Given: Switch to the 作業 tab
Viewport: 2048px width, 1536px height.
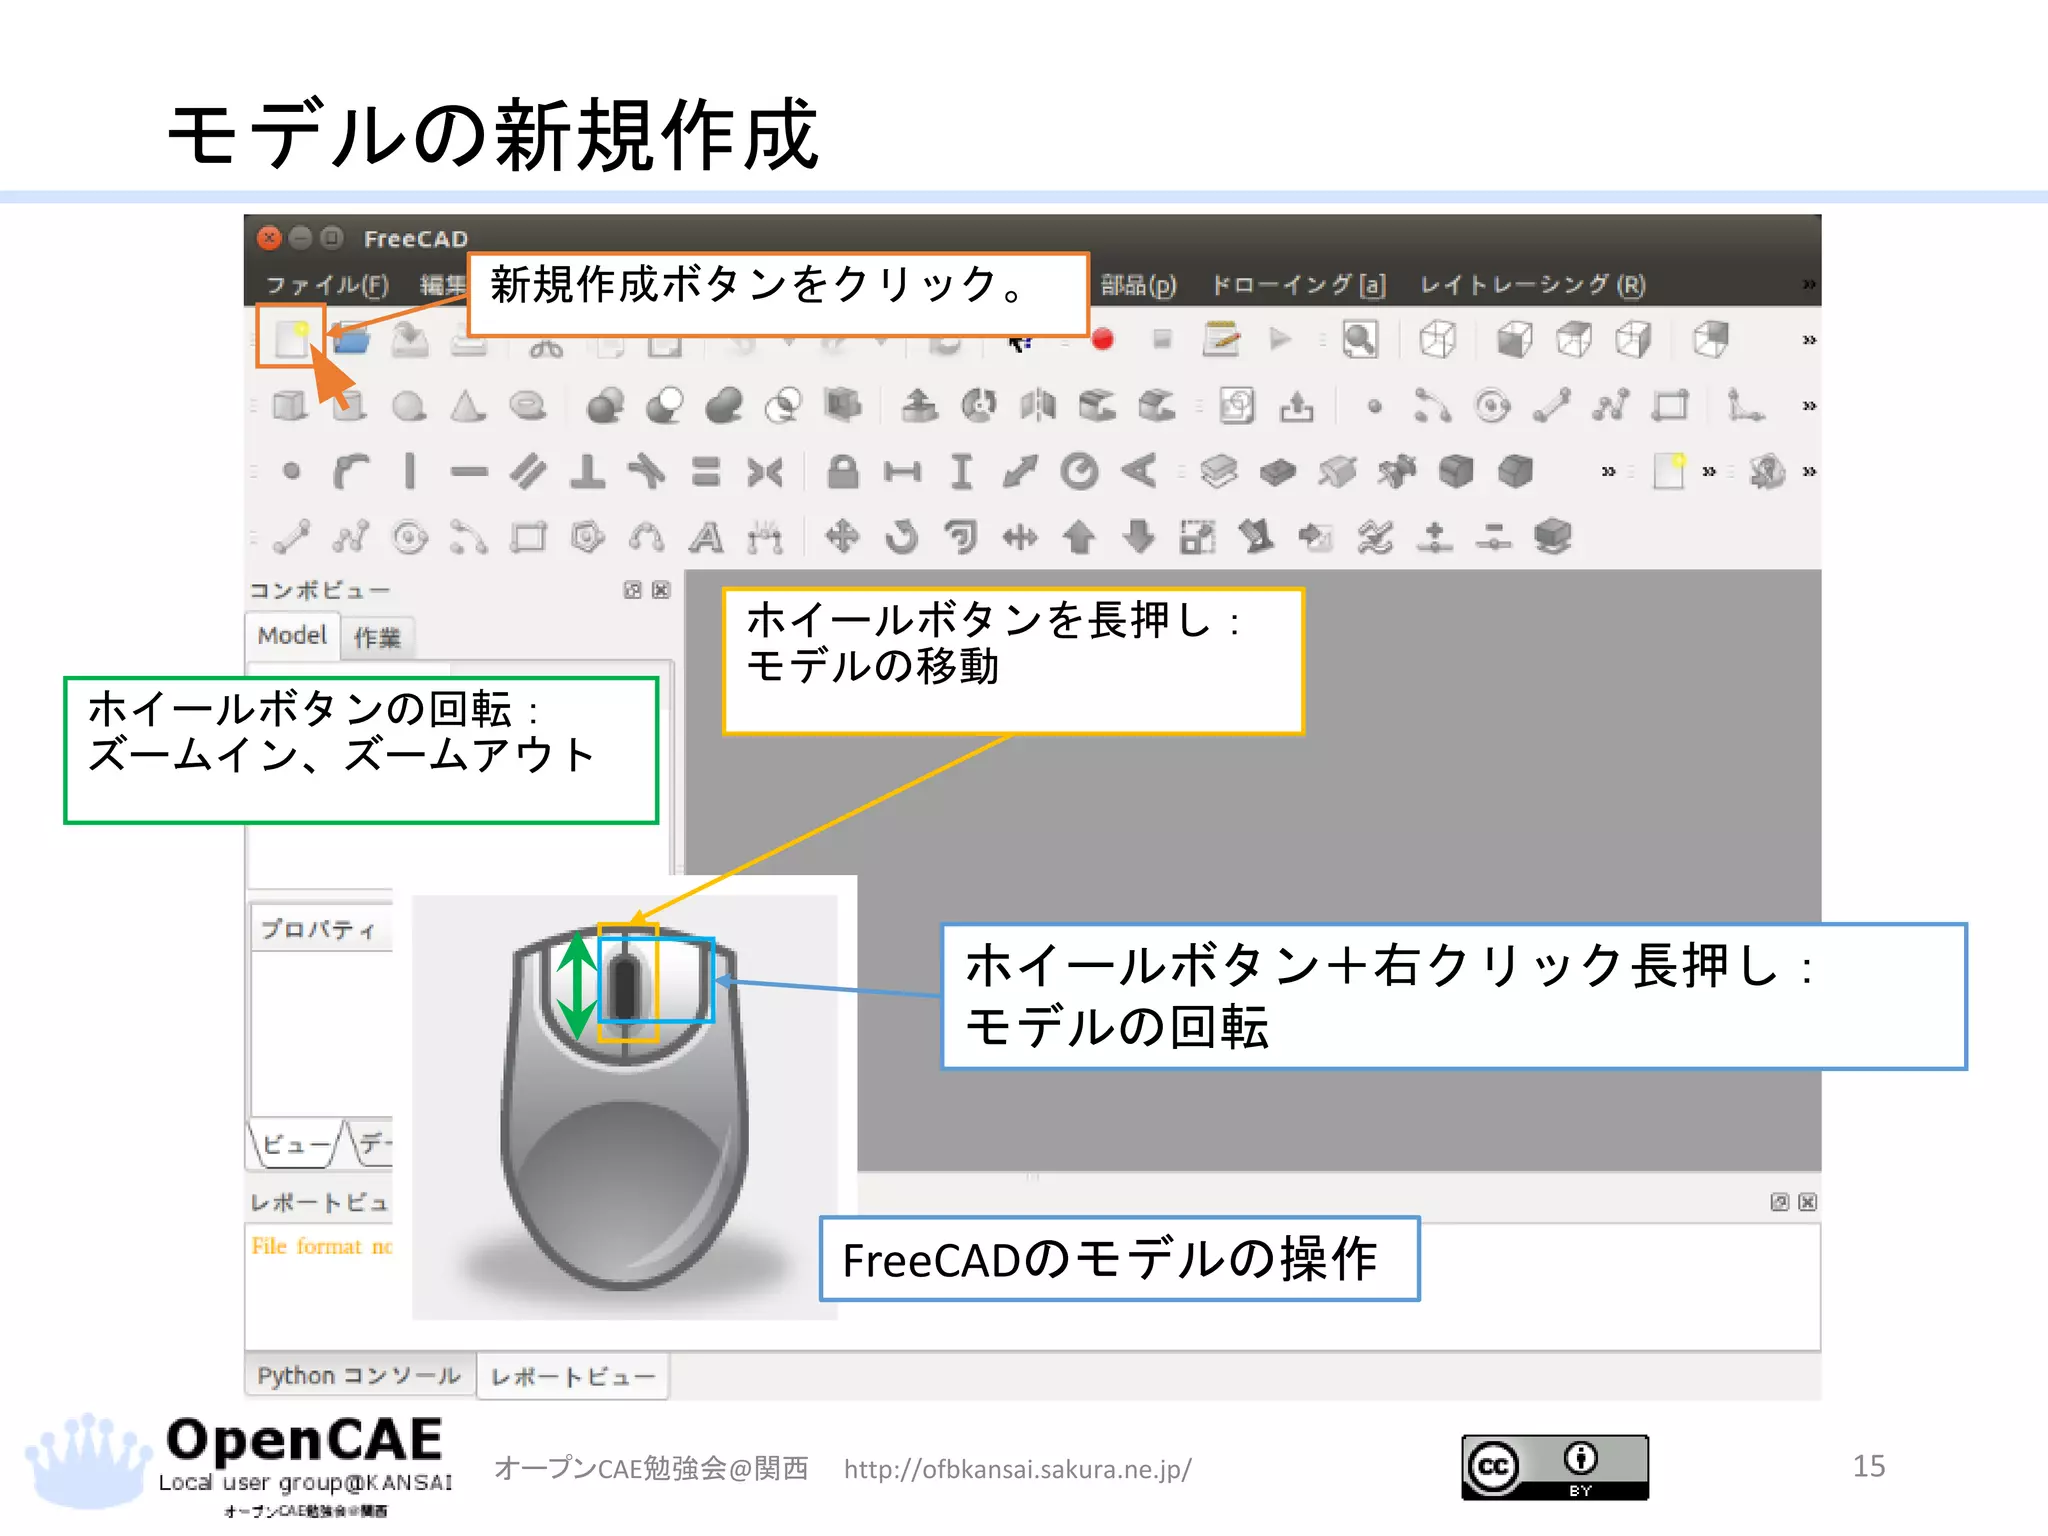Looking at the screenshot, I should 377,638.
